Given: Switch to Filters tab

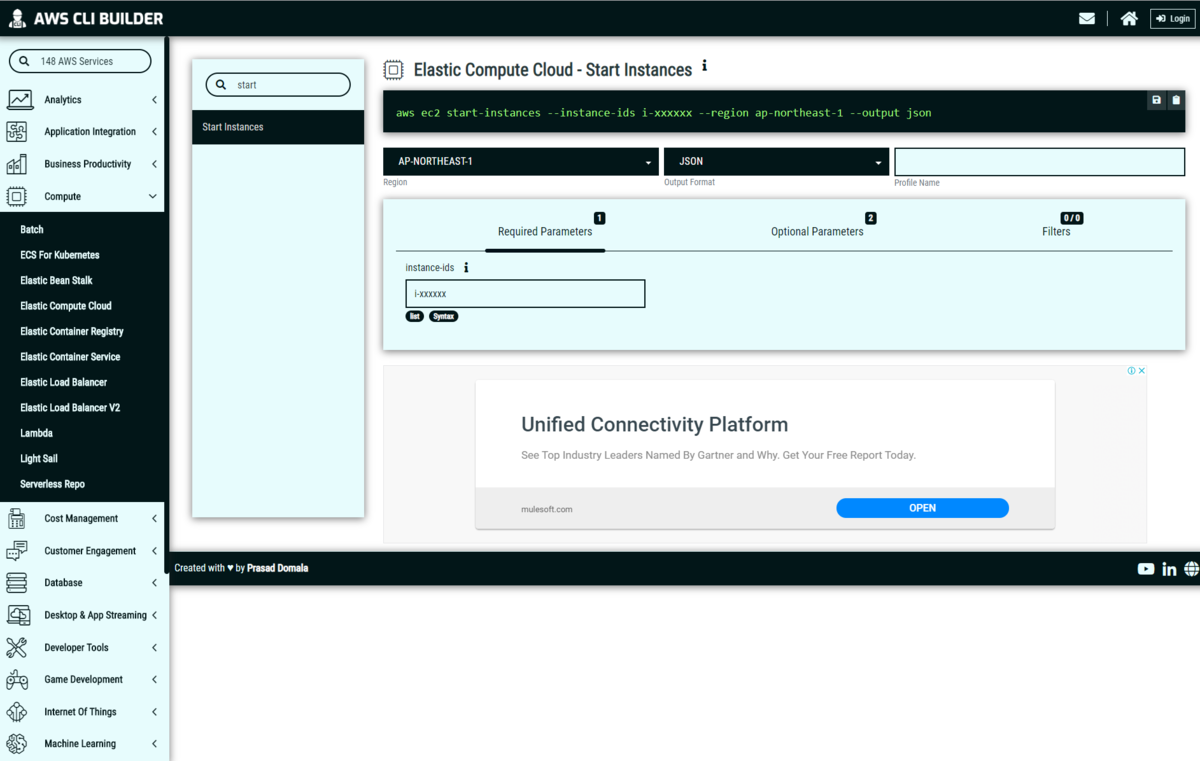Looking at the screenshot, I should [x=1056, y=231].
